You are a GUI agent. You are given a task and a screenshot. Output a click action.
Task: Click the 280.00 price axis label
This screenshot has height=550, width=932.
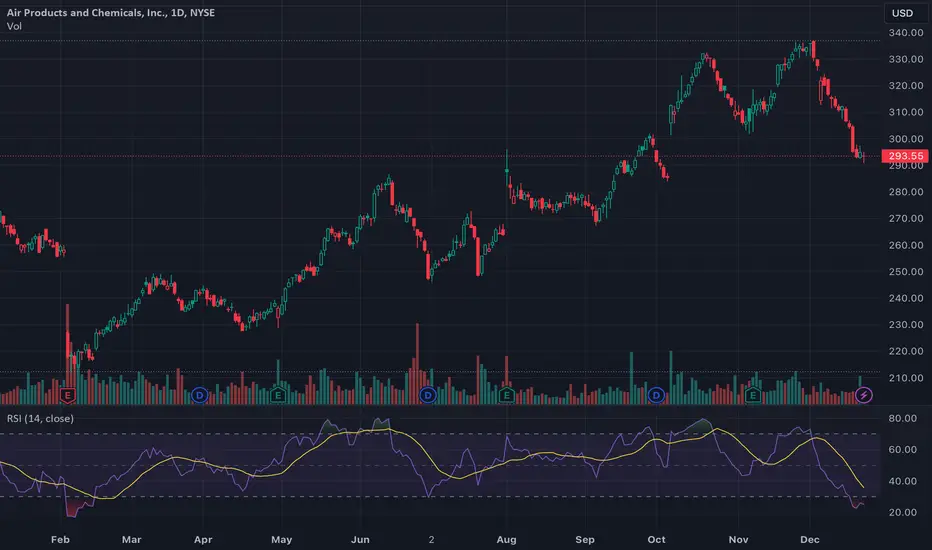pyautogui.click(x=906, y=192)
